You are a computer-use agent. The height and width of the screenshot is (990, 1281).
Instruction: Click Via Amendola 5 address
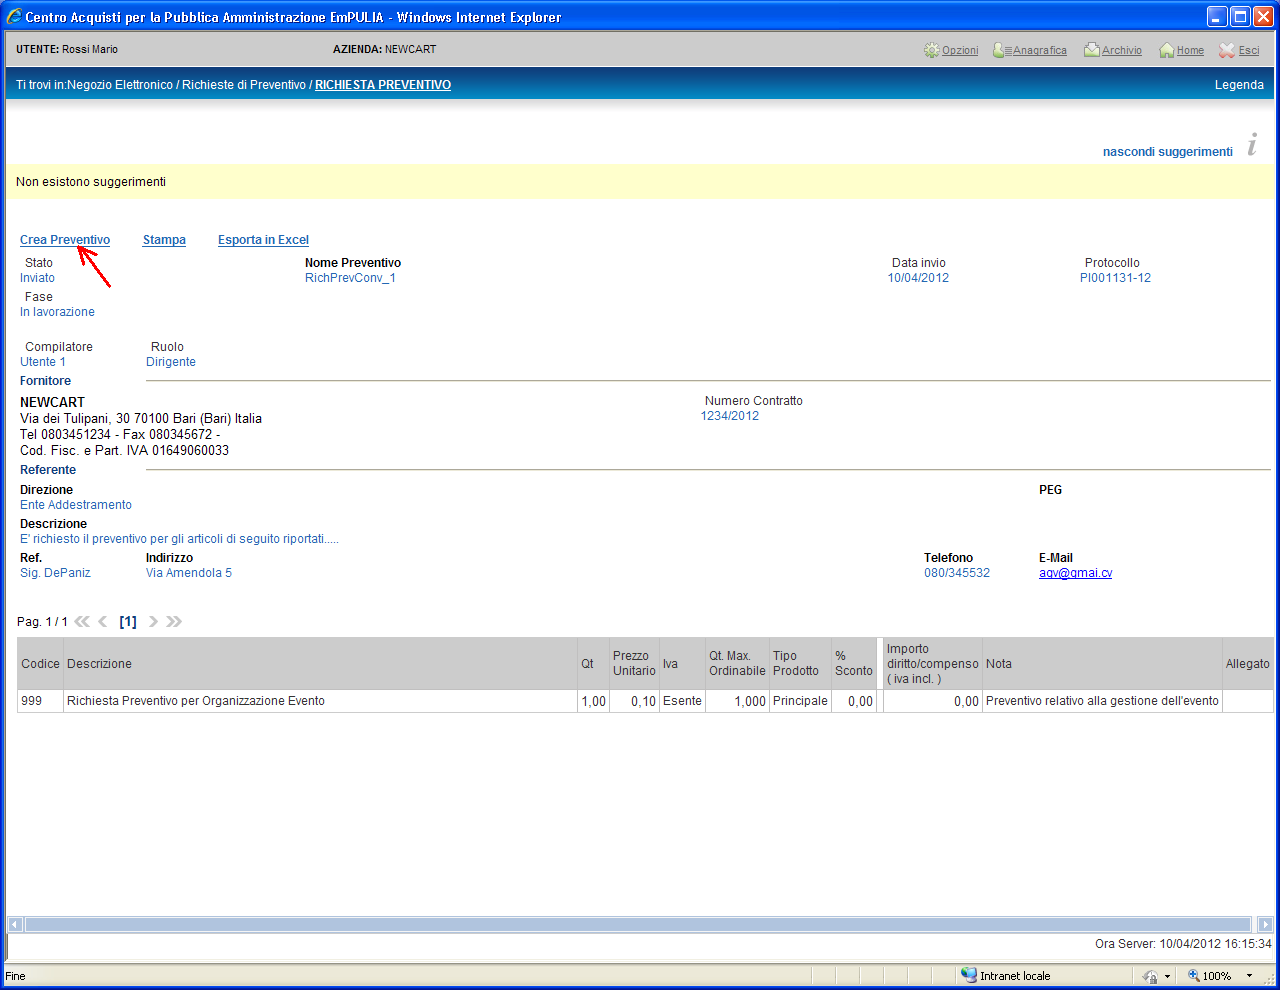189,573
